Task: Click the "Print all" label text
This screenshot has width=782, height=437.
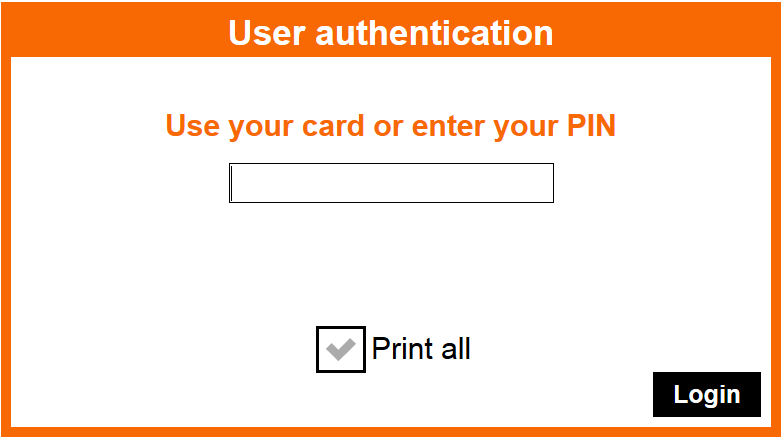Action: pos(421,349)
